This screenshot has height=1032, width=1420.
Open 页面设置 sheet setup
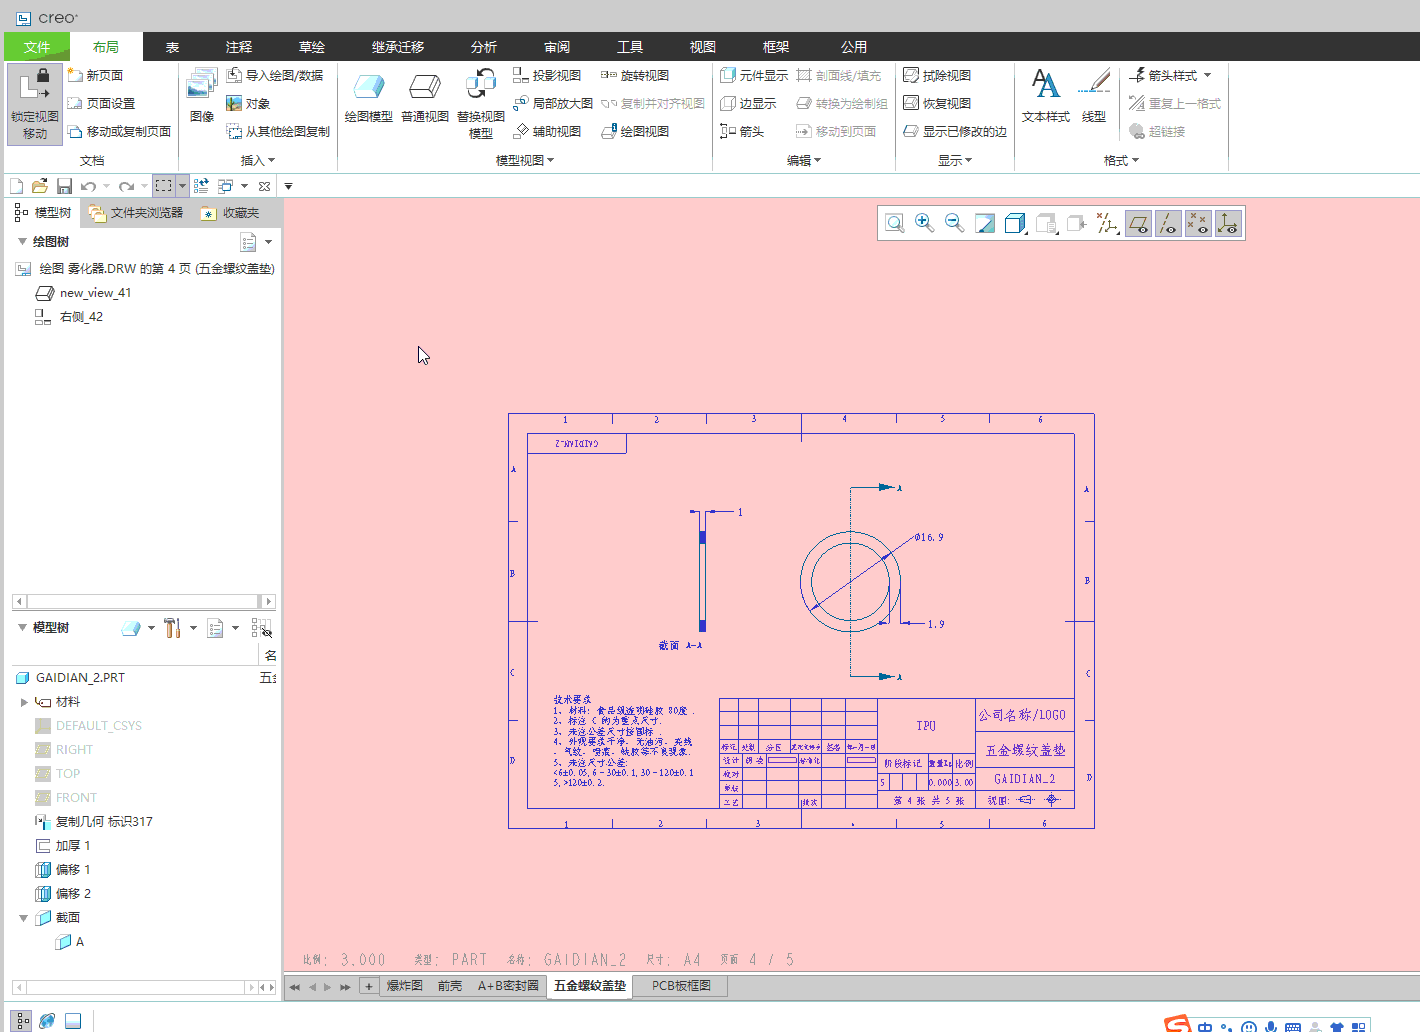point(102,103)
